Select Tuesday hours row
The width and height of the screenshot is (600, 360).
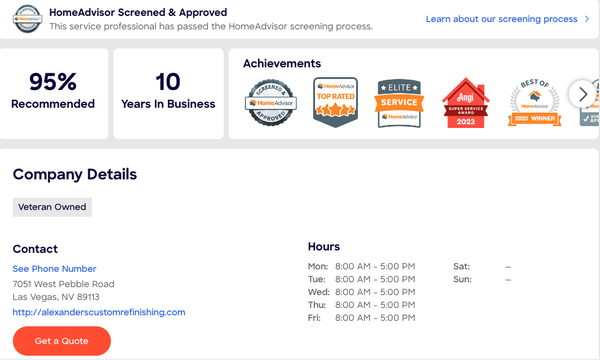tap(362, 279)
